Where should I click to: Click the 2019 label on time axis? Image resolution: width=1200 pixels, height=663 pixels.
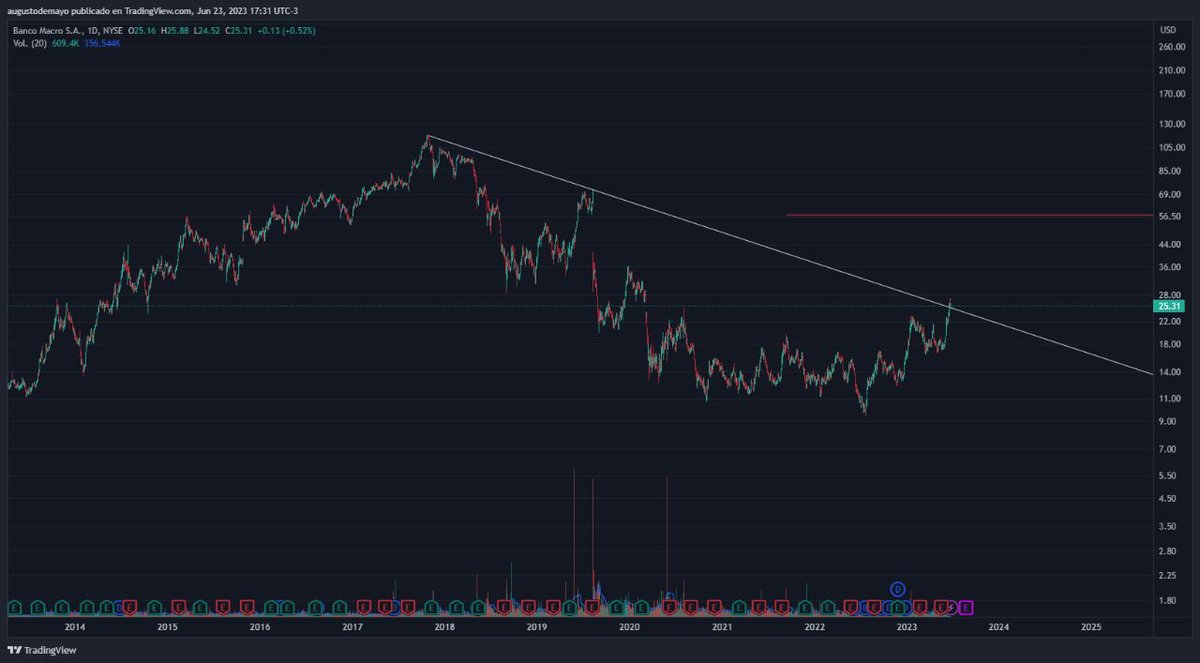(x=537, y=626)
